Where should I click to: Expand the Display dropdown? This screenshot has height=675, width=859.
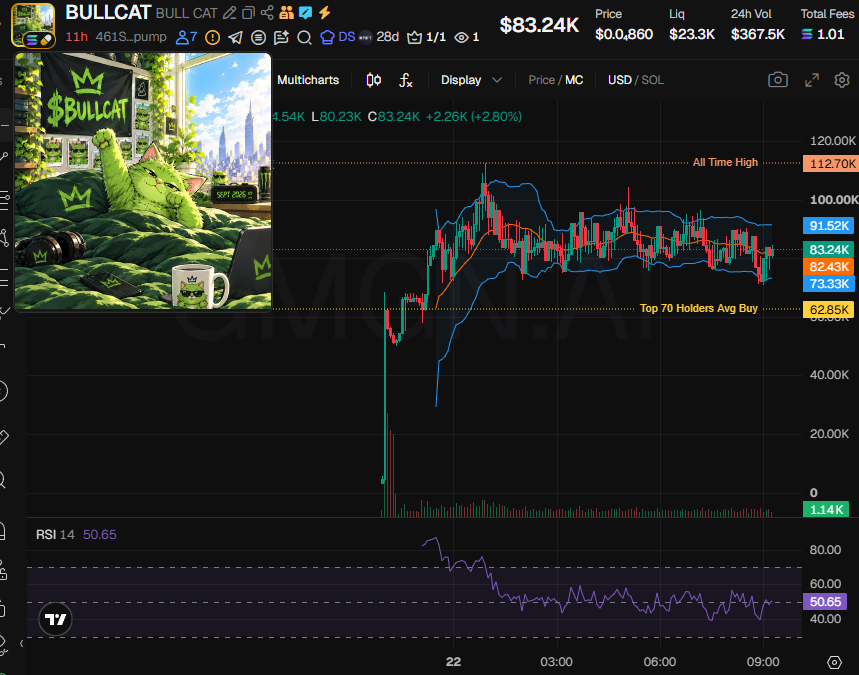click(x=471, y=80)
